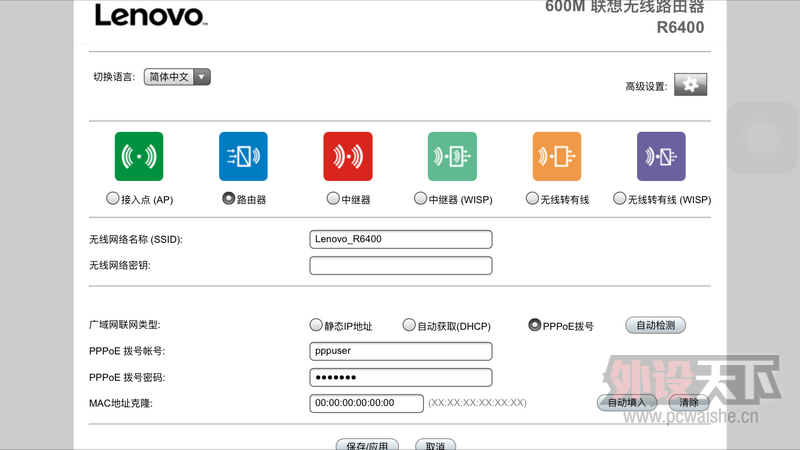This screenshot has height=450, width=800.
Task: Click the 无线网络名称 (SSID) label
Action: pos(136,239)
